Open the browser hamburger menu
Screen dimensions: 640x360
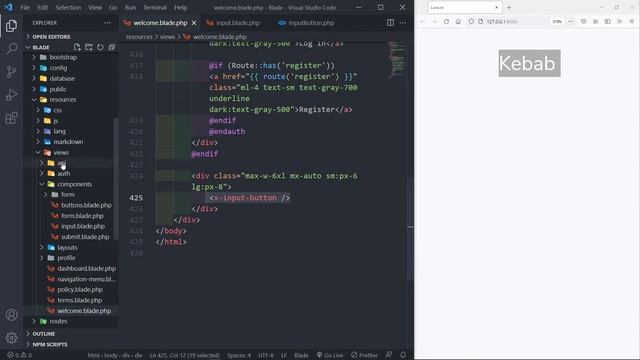click(x=631, y=22)
